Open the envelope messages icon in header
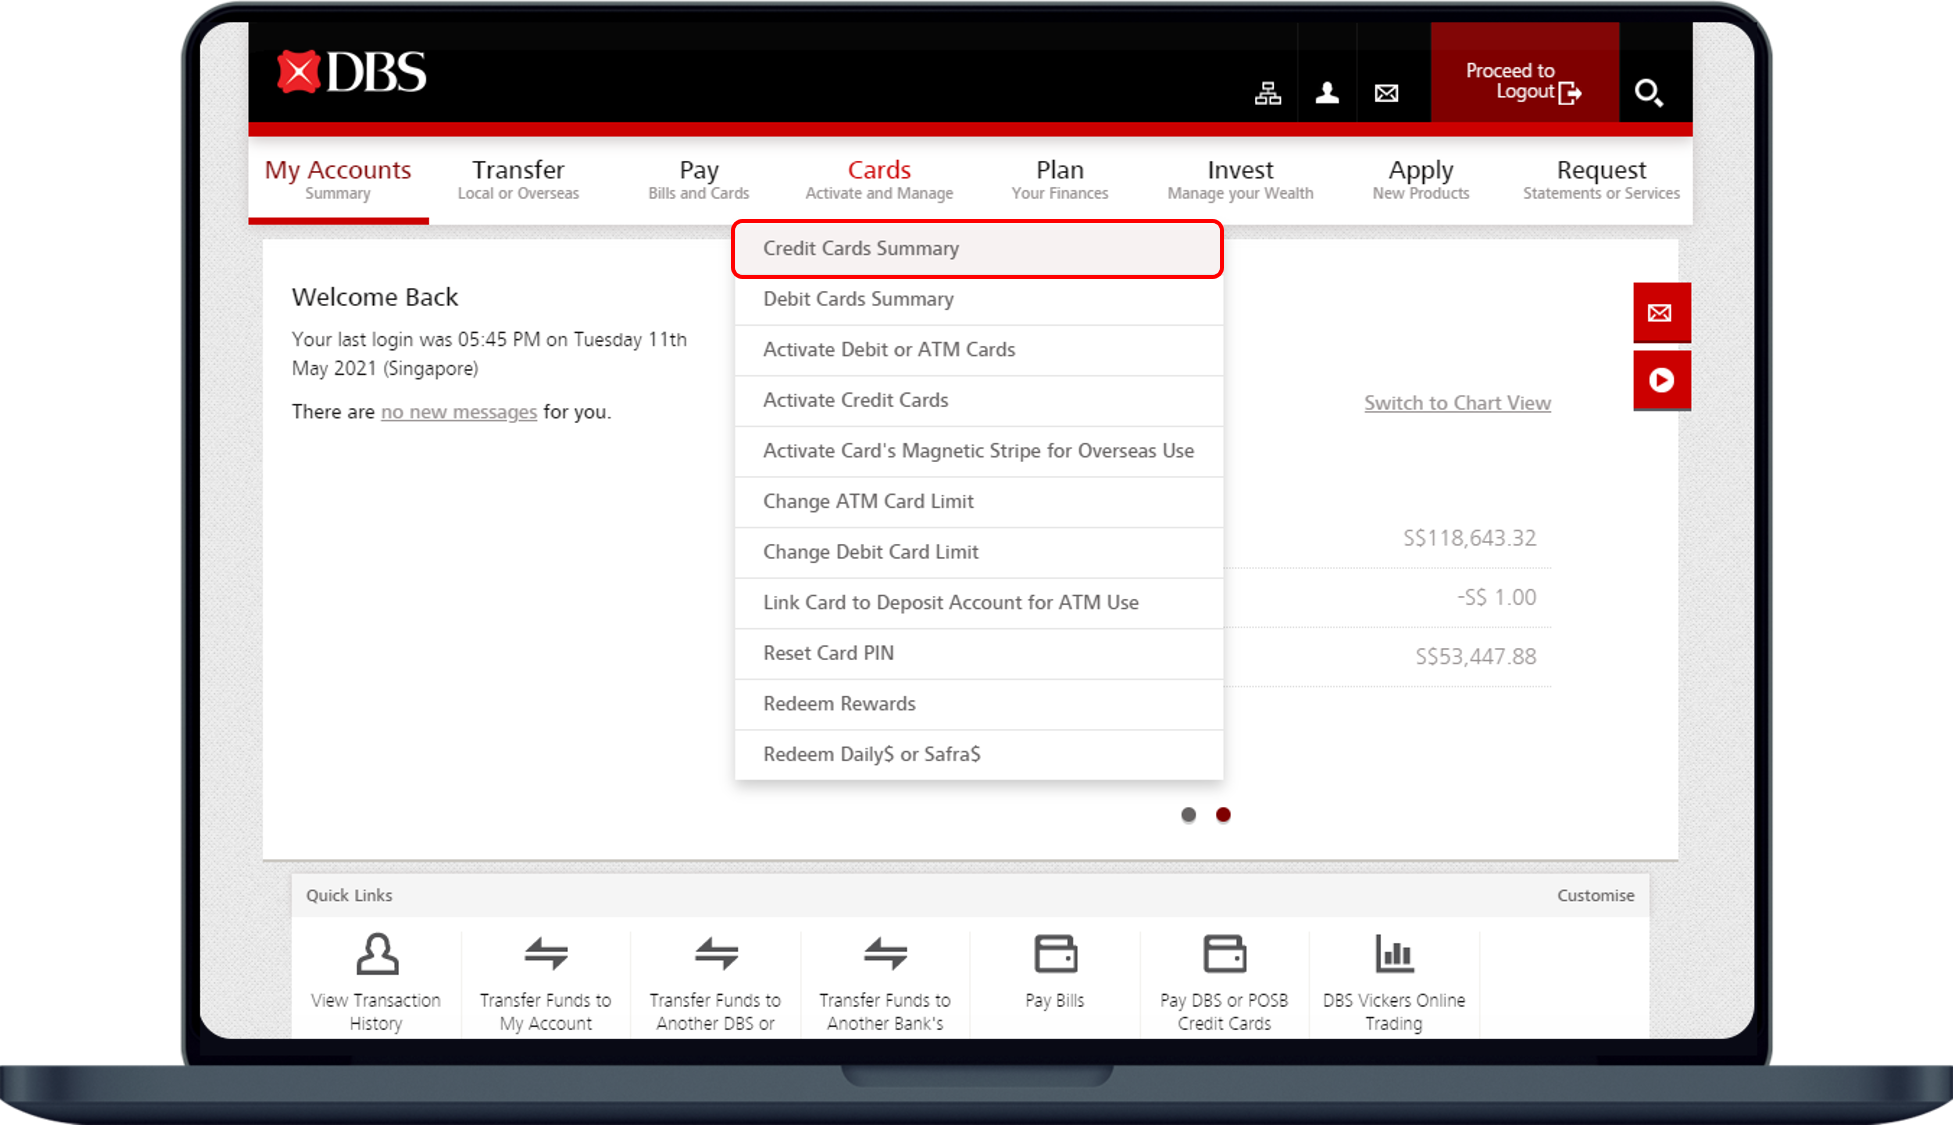 click(x=1386, y=93)
